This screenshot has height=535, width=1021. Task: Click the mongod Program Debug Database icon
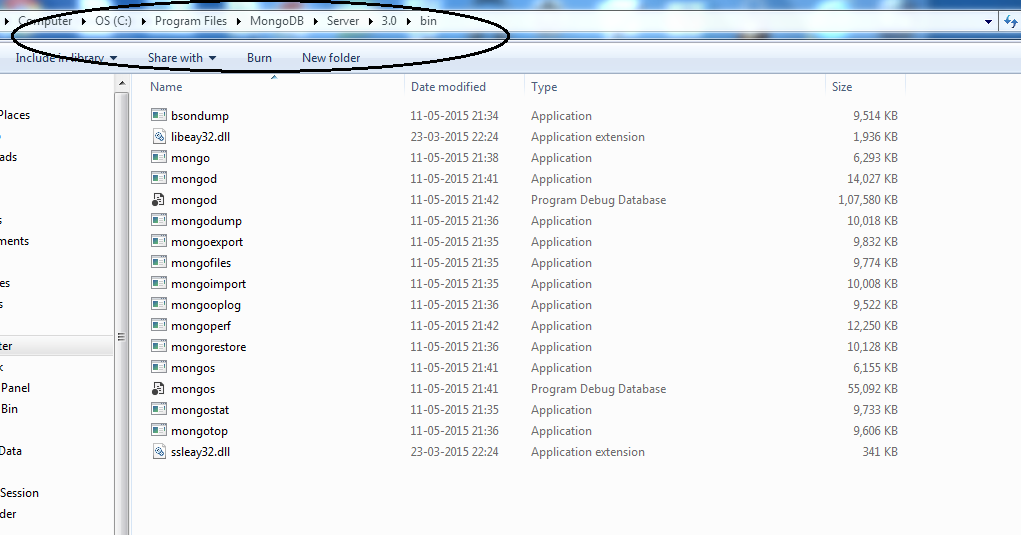158,199
